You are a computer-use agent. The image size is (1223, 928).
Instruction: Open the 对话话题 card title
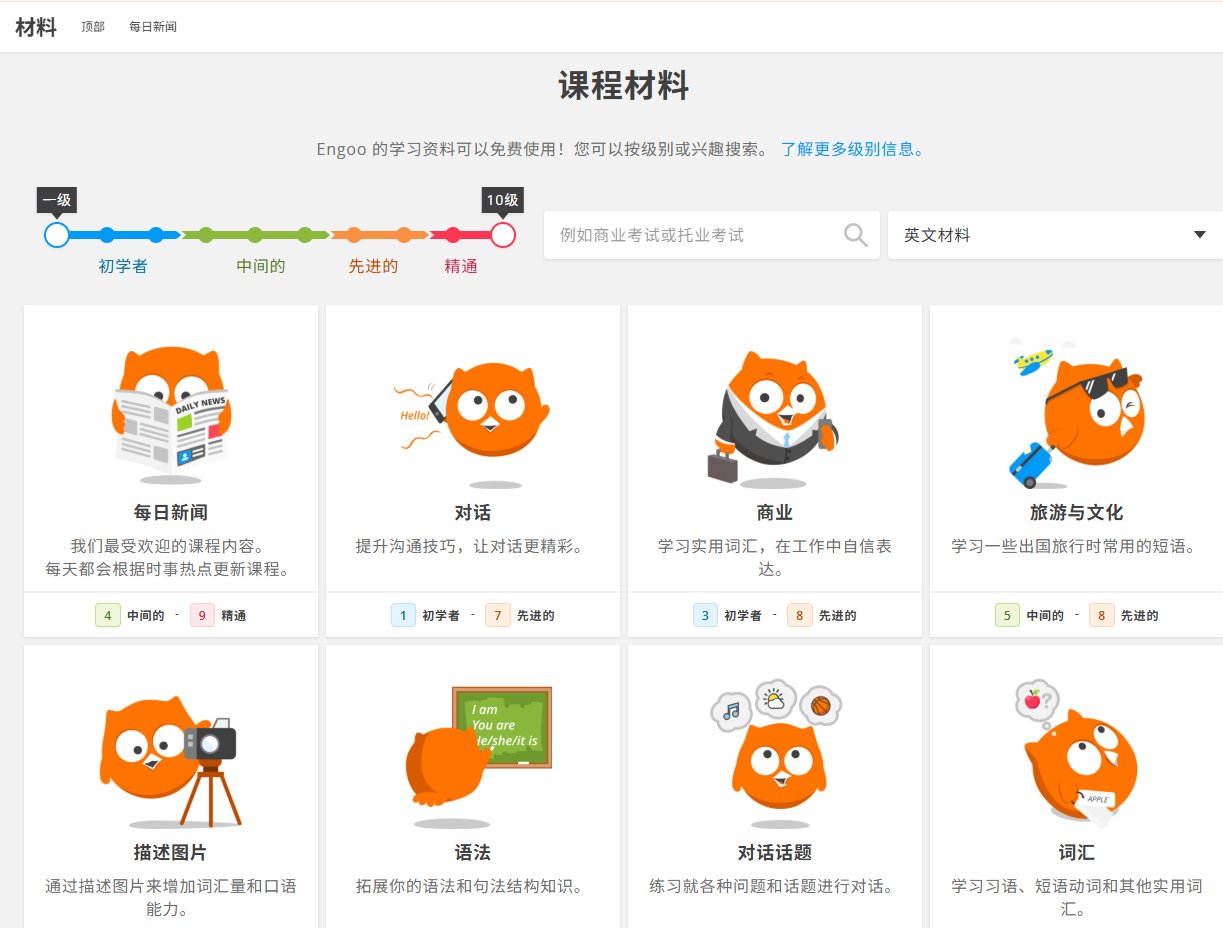(775, 853)
